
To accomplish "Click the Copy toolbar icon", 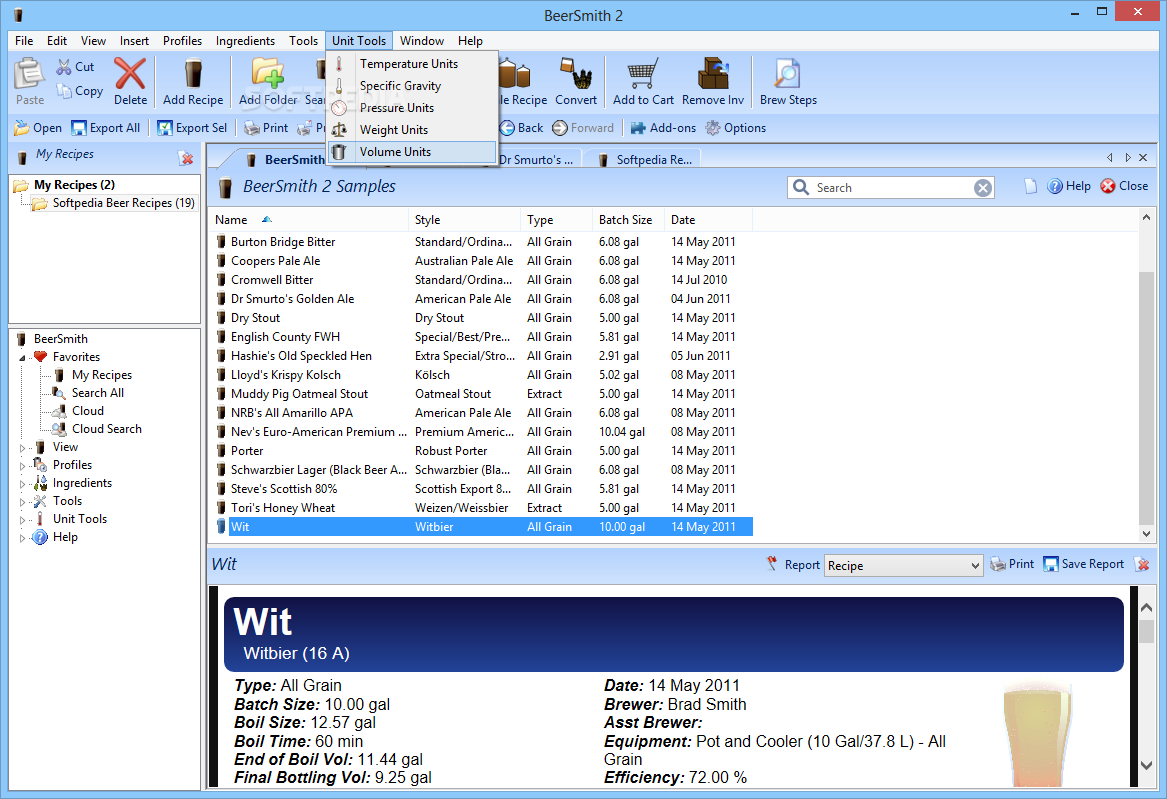I will (64, 91).
